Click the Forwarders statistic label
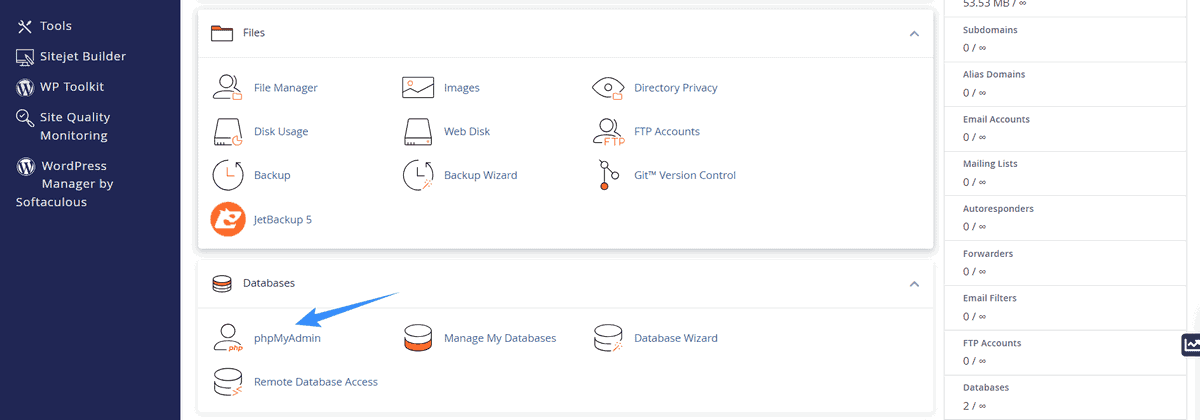Viewport: 1200px width, 420px height. [988, 254]
